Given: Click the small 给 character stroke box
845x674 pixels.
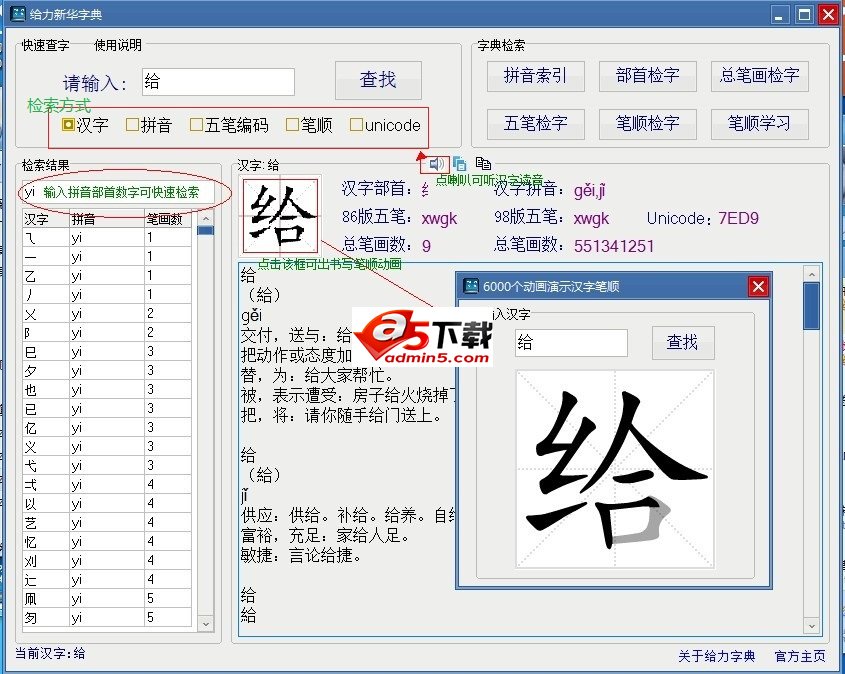Looking at the screenshot, I should (281, 216).
